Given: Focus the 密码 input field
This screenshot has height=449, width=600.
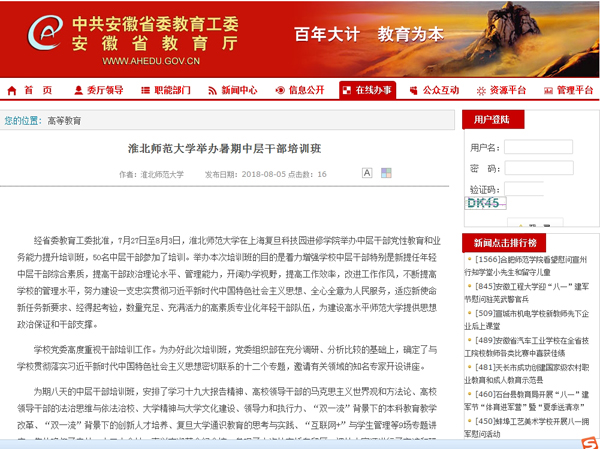Looking at the screenshot, I should pyautogui.click(x=539, y=168).
